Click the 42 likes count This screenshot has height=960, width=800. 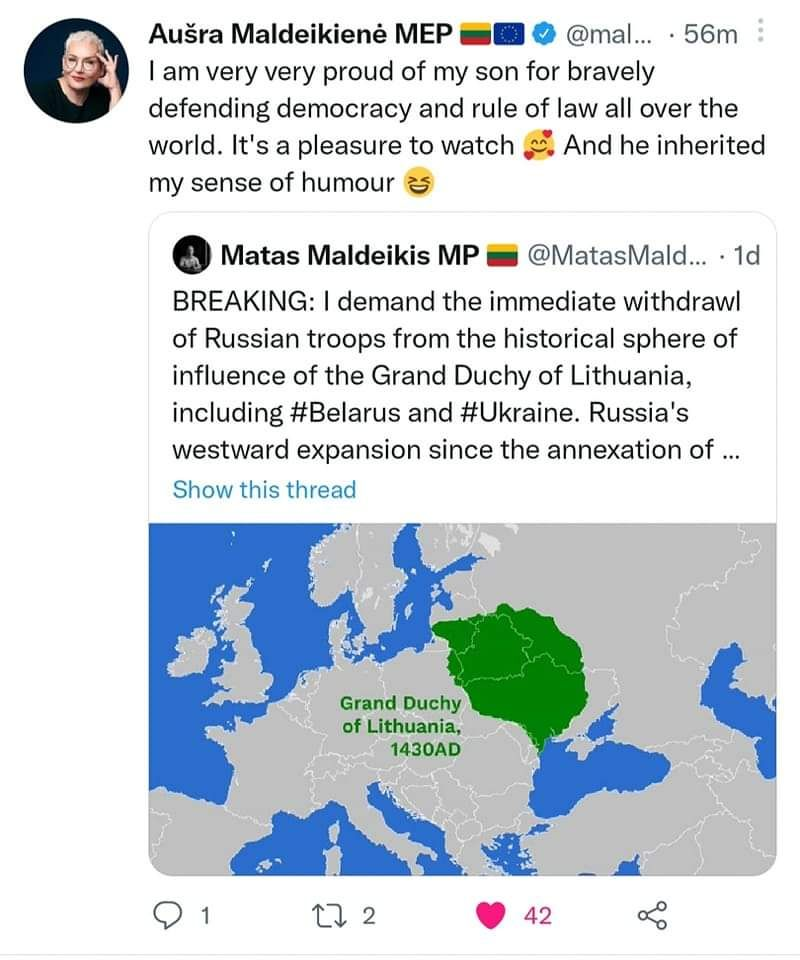pyautogui.click(x=537, y=916)
